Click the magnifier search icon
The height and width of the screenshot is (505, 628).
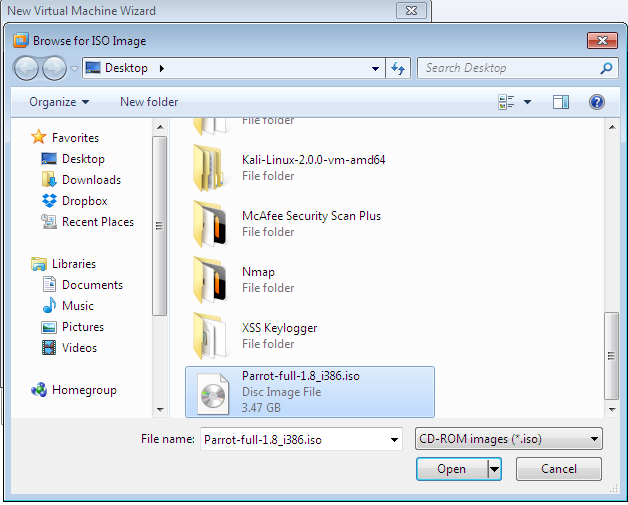[x=606, y=68]
